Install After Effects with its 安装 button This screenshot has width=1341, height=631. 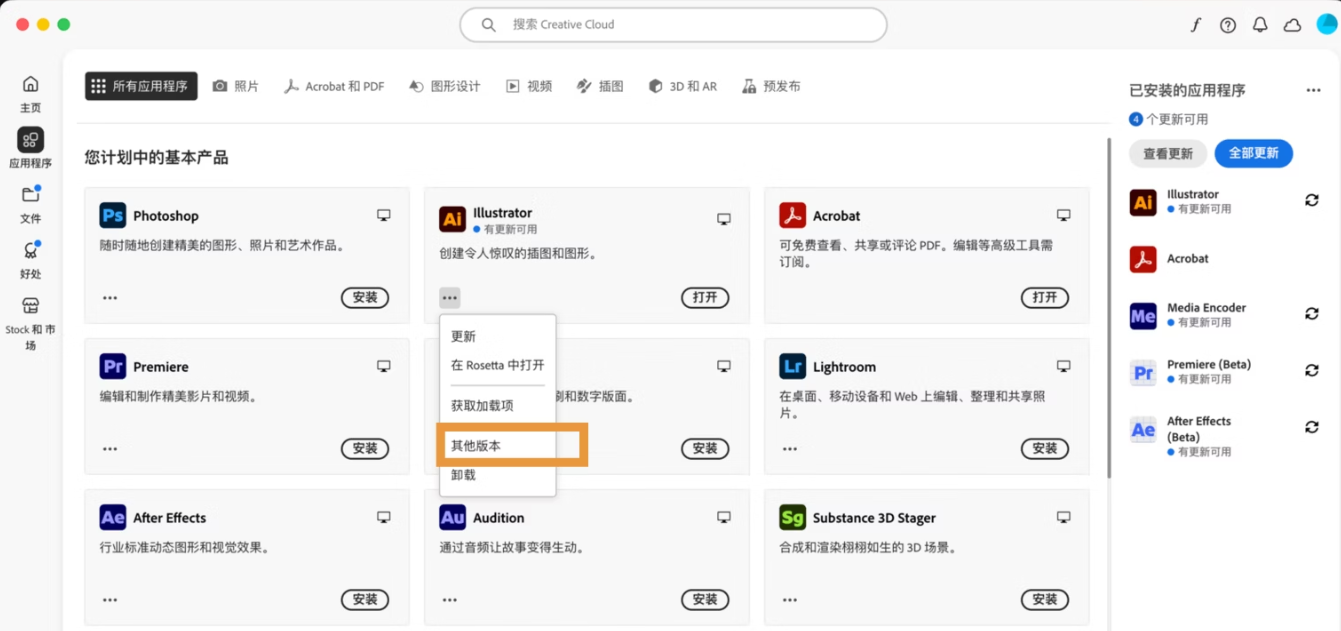point(365,600)
